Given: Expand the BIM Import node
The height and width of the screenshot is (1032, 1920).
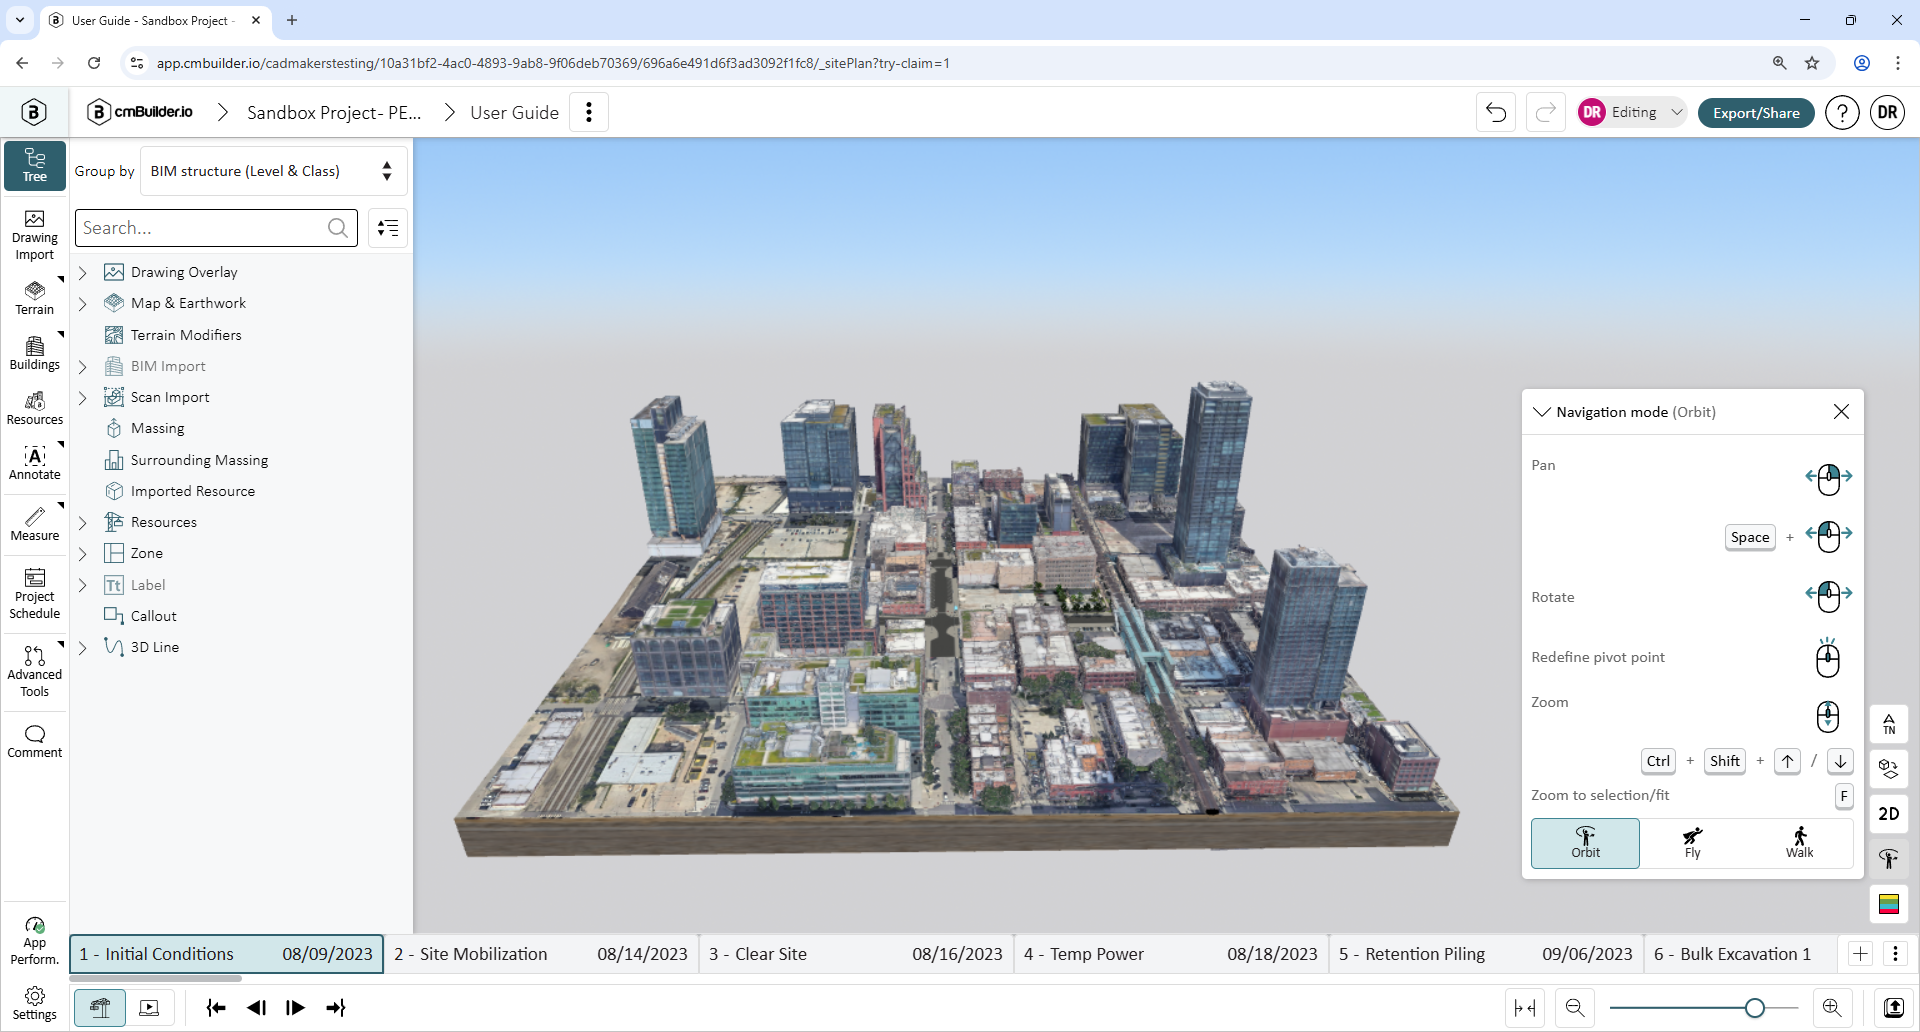Looking at the screenshot, I should [83, 366].
